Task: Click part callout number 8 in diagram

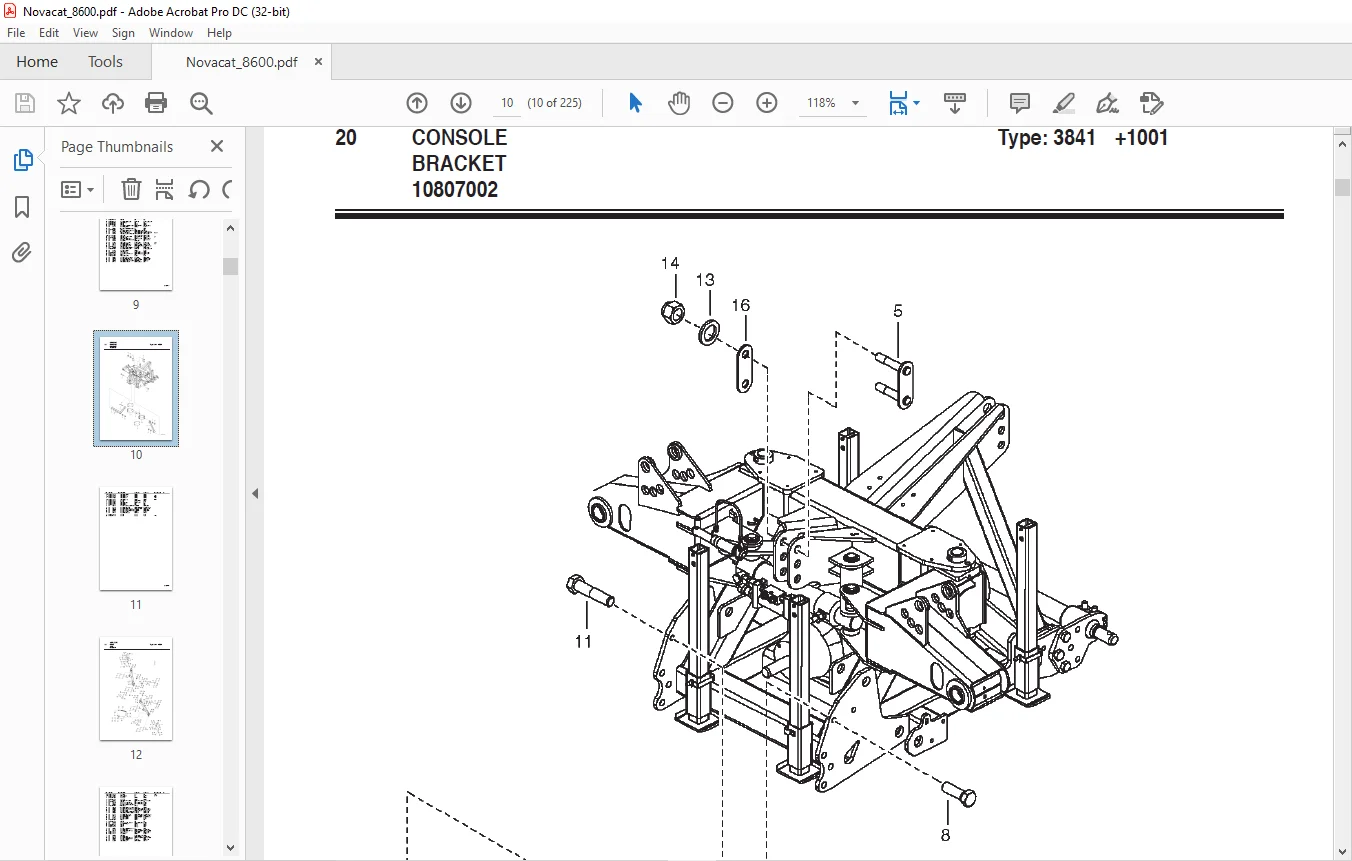Action: (945, 835)
